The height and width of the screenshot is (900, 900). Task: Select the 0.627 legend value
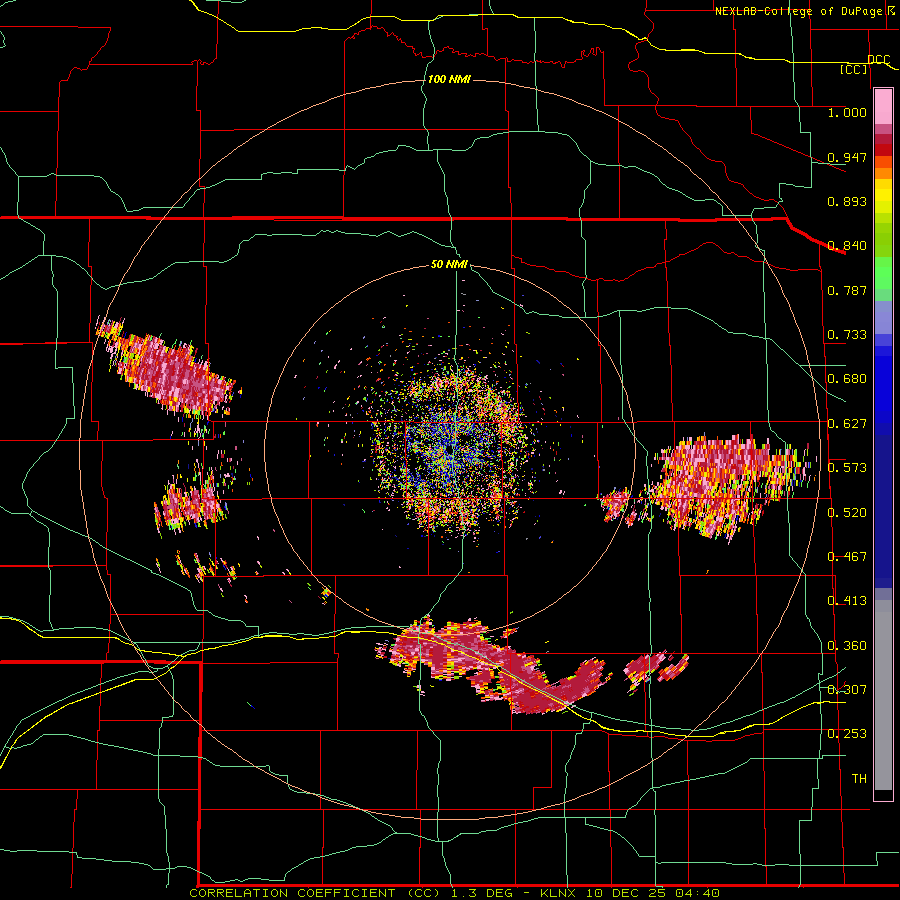click(x=847, y=424)
